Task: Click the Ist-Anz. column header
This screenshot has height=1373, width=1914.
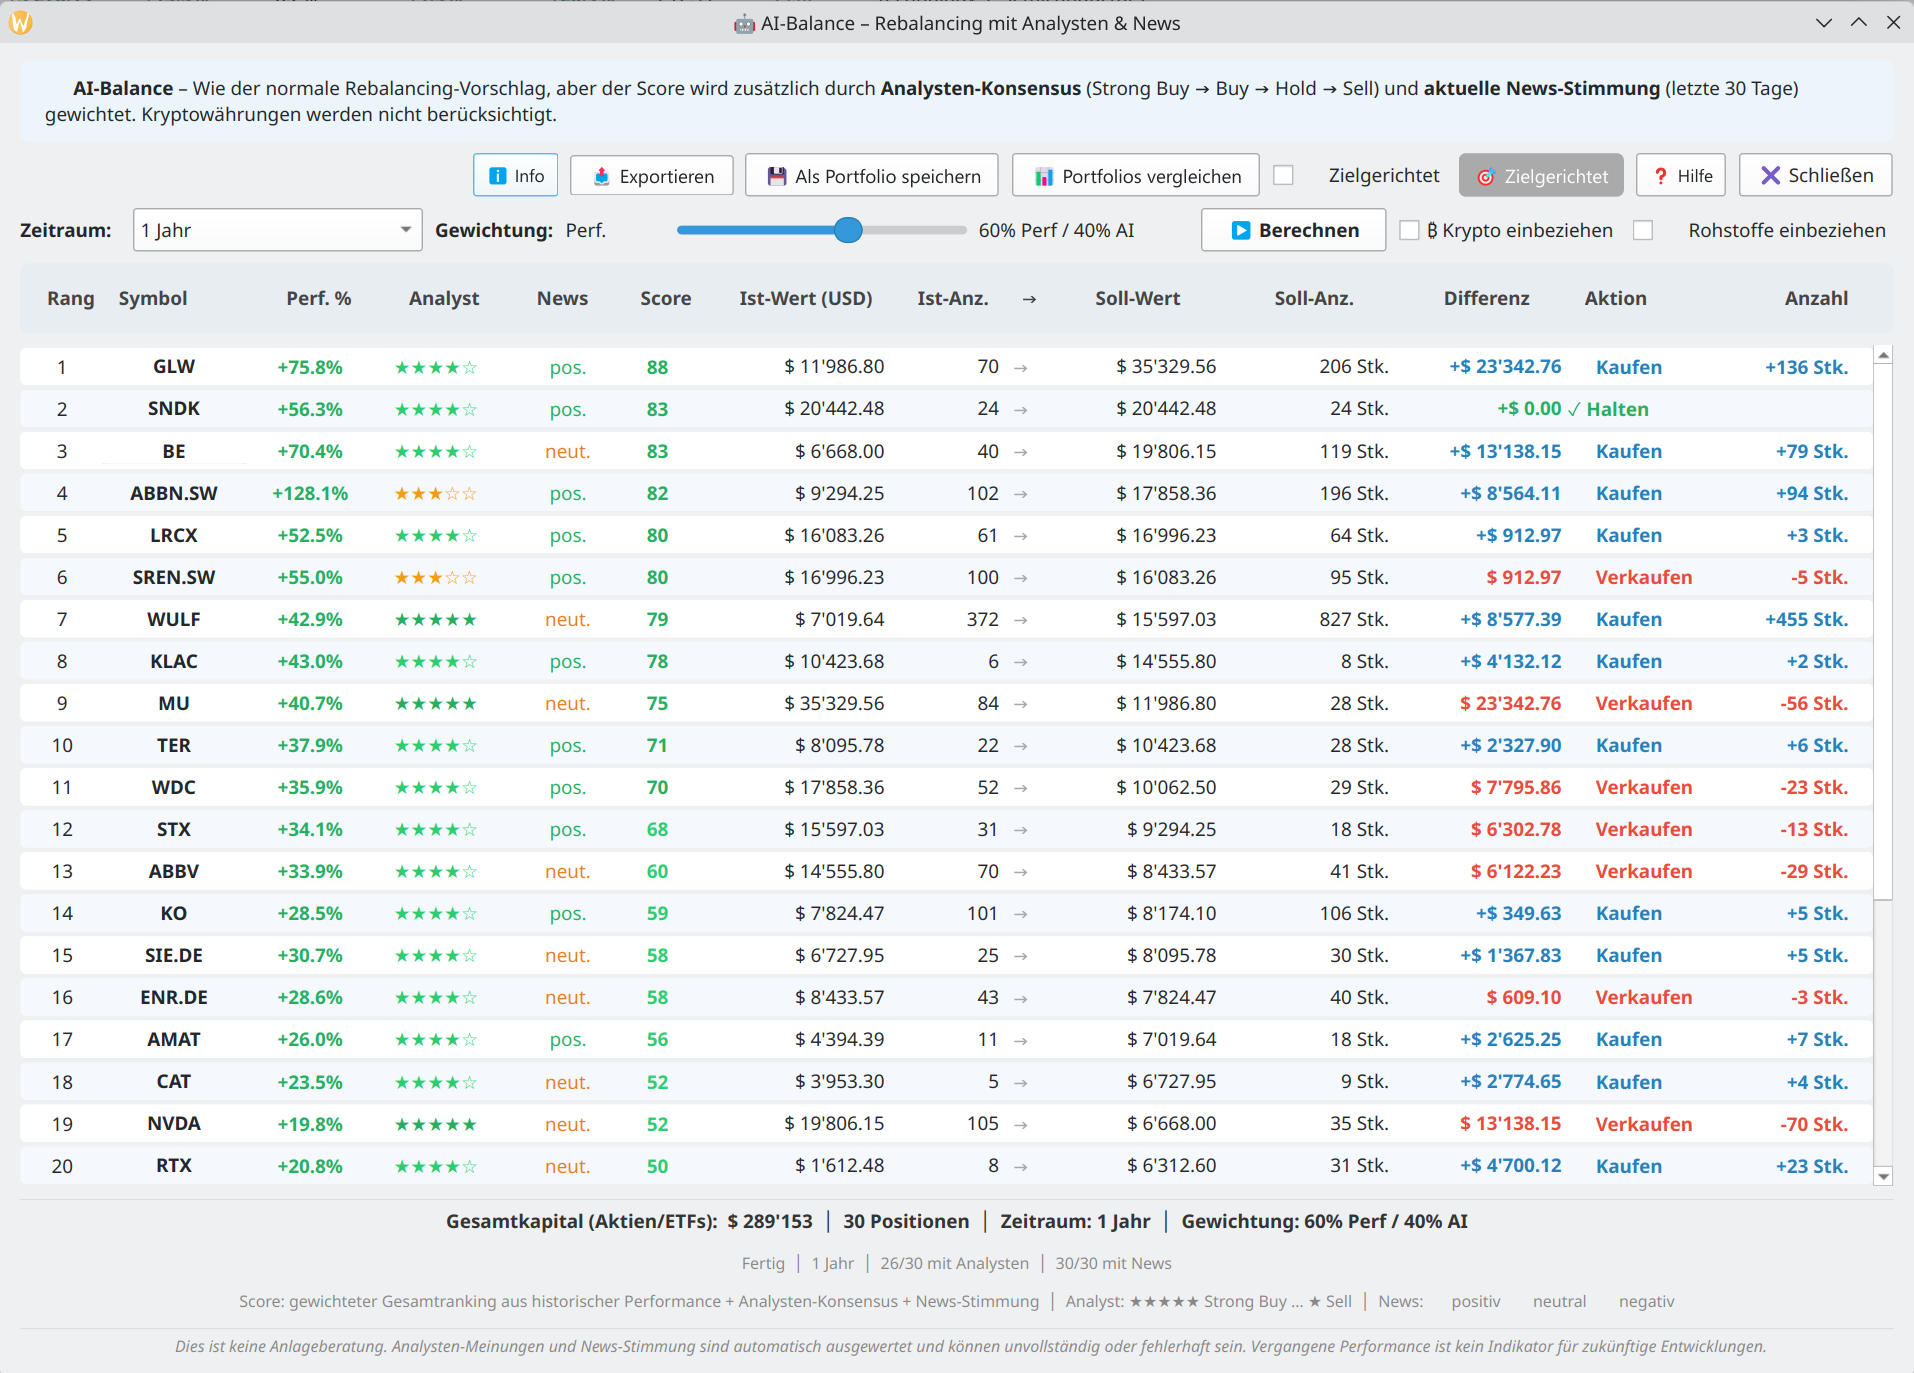Action: pos(953,298)
